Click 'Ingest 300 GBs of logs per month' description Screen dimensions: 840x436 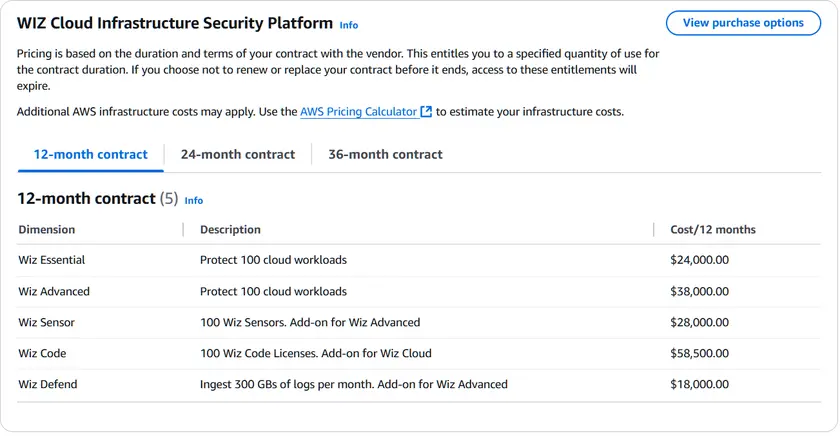[354, 385]
